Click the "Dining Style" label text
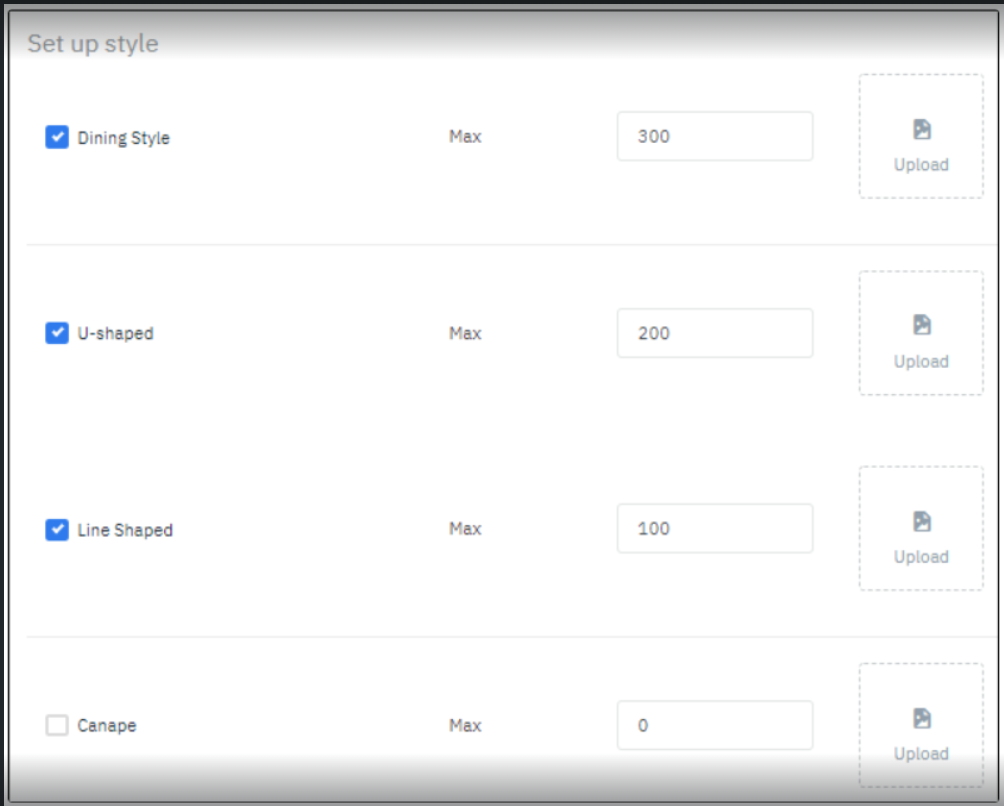The height and width of the screenshot is (806, 1004). coord(124,138)
